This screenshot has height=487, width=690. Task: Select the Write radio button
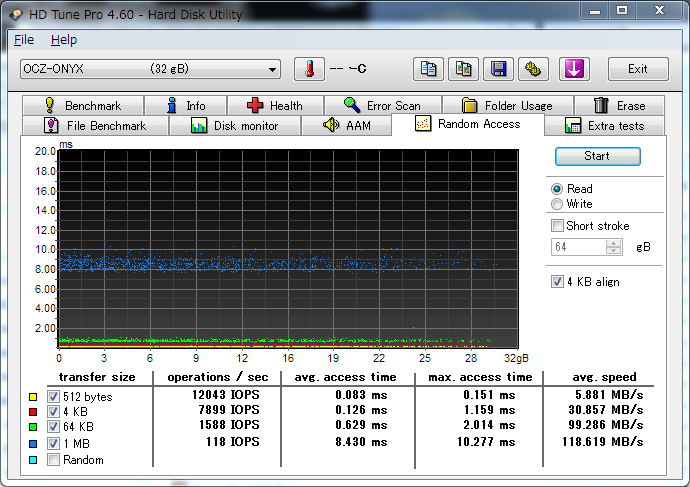point(557,204)
